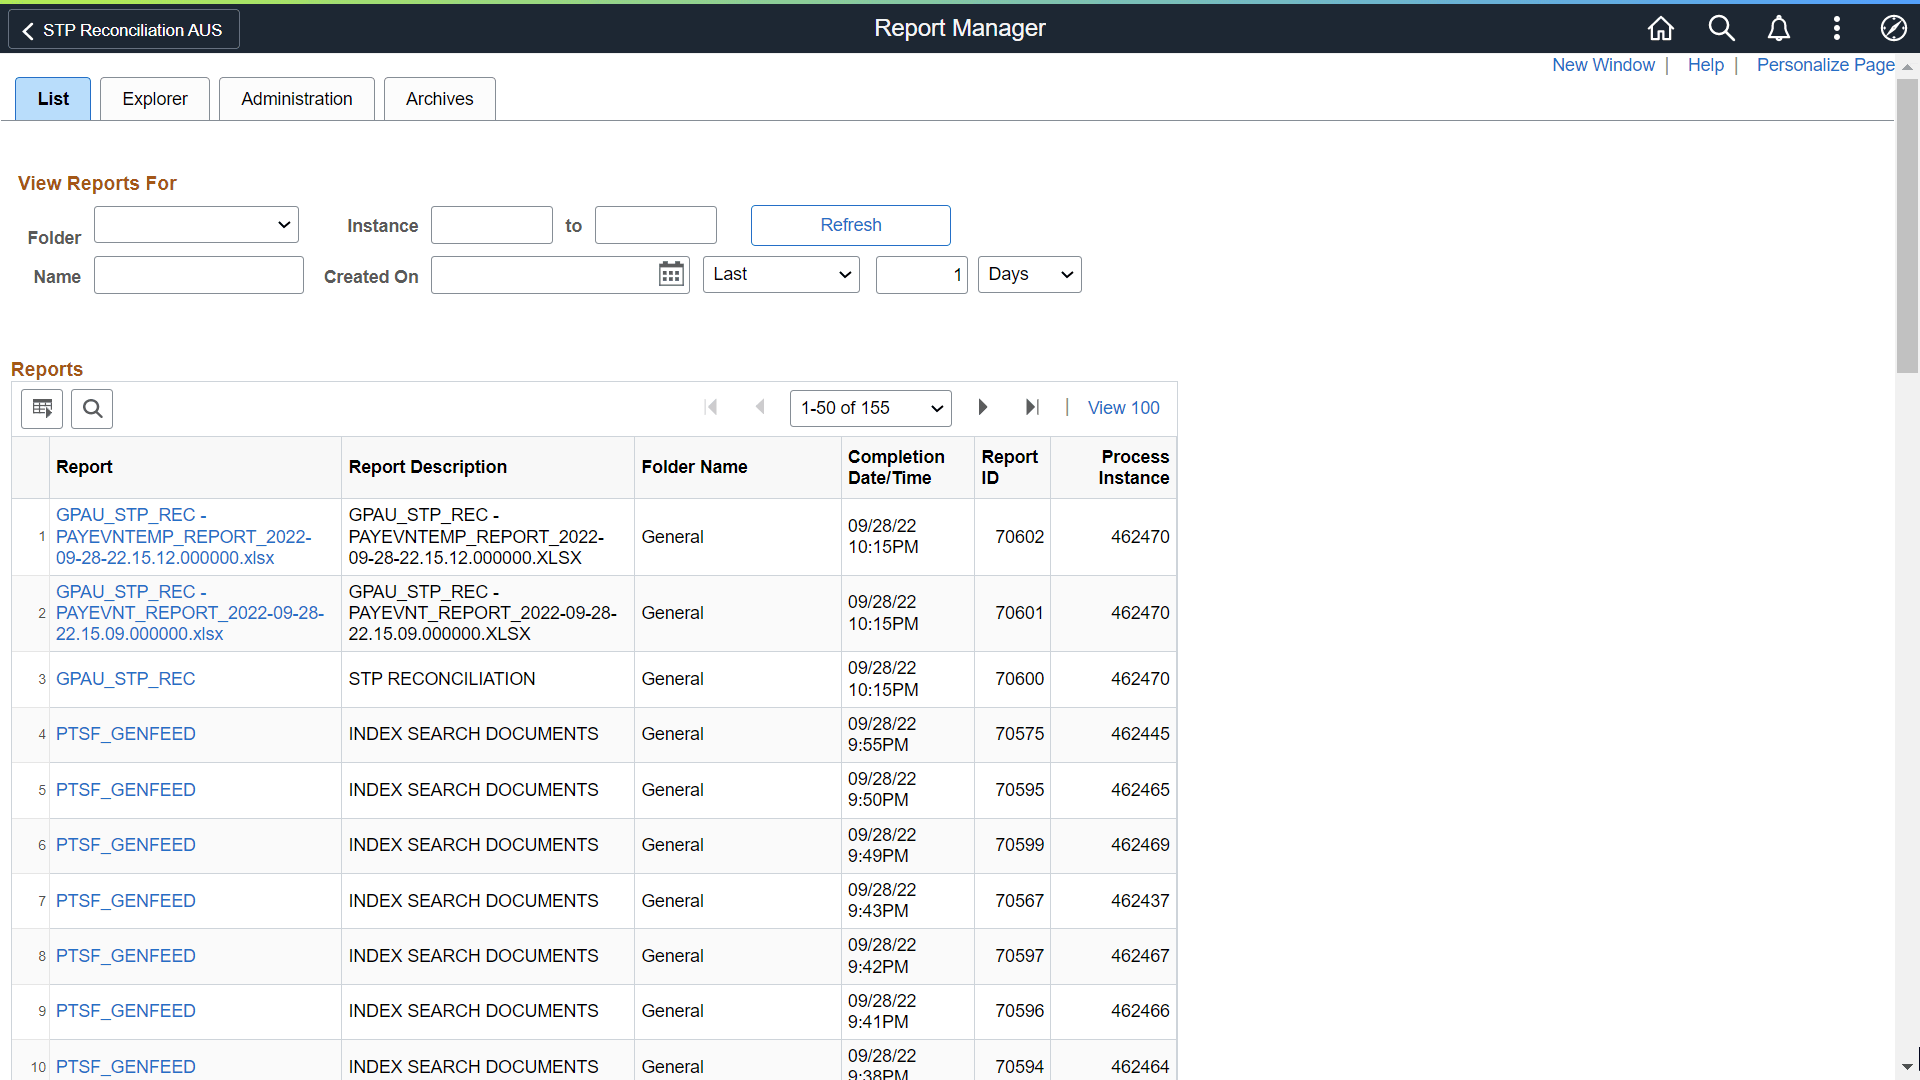Open the home page via the Home icon

[x=1660, y=28]
